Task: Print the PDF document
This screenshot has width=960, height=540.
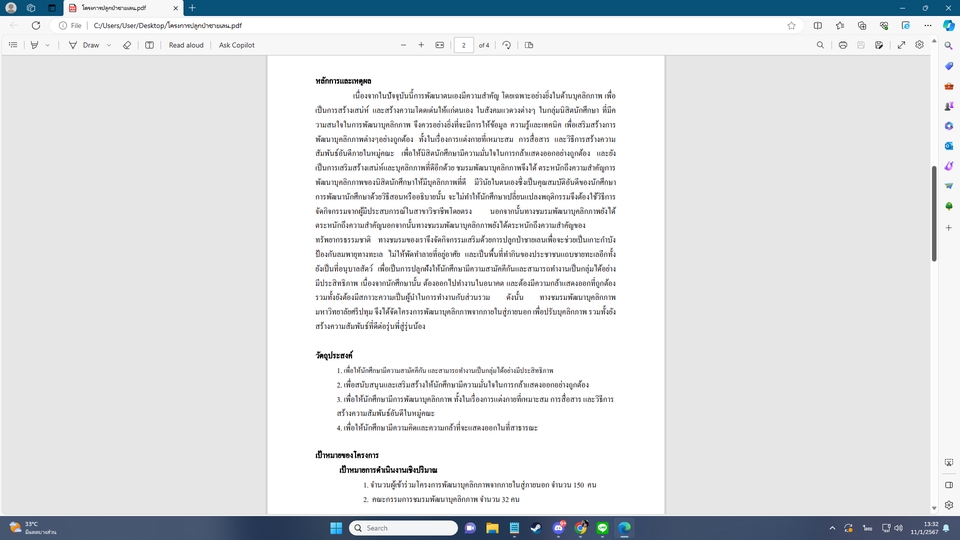Action: 843,45
